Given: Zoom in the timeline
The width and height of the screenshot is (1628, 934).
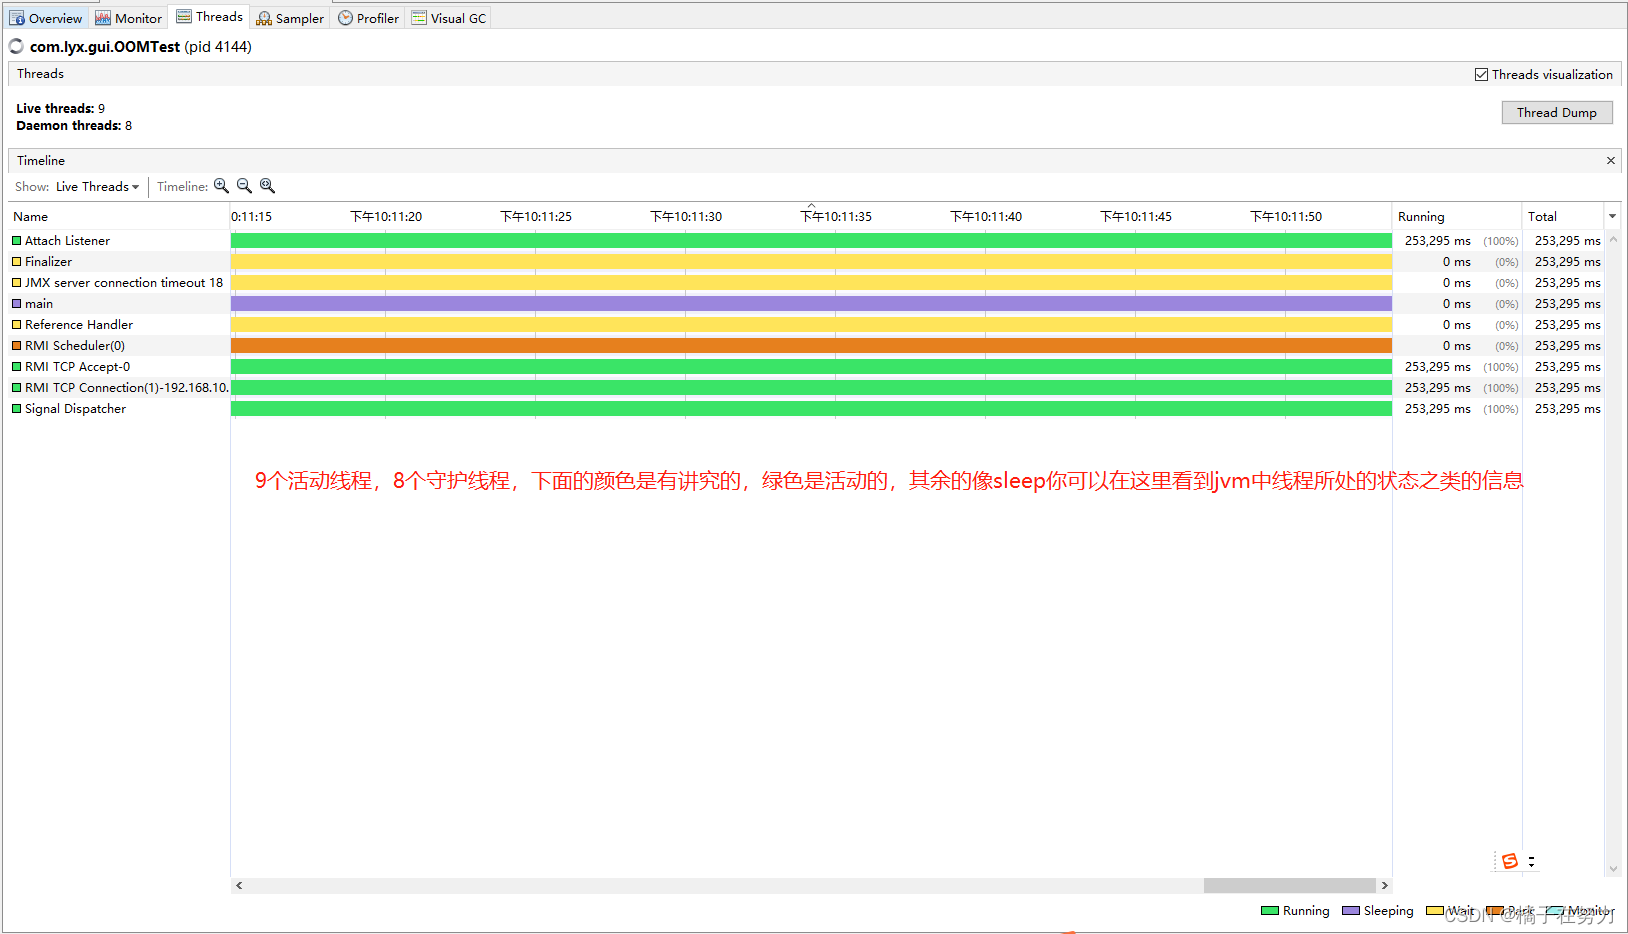Looking at the screenshot, I should [221, 186].
